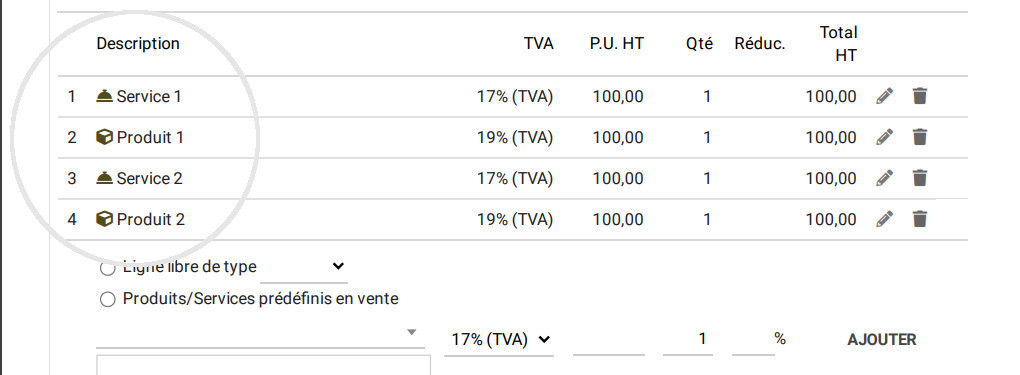Click the quantity field showing 1
This screenshot has width=1020, height=375.
tap(688, 339)
